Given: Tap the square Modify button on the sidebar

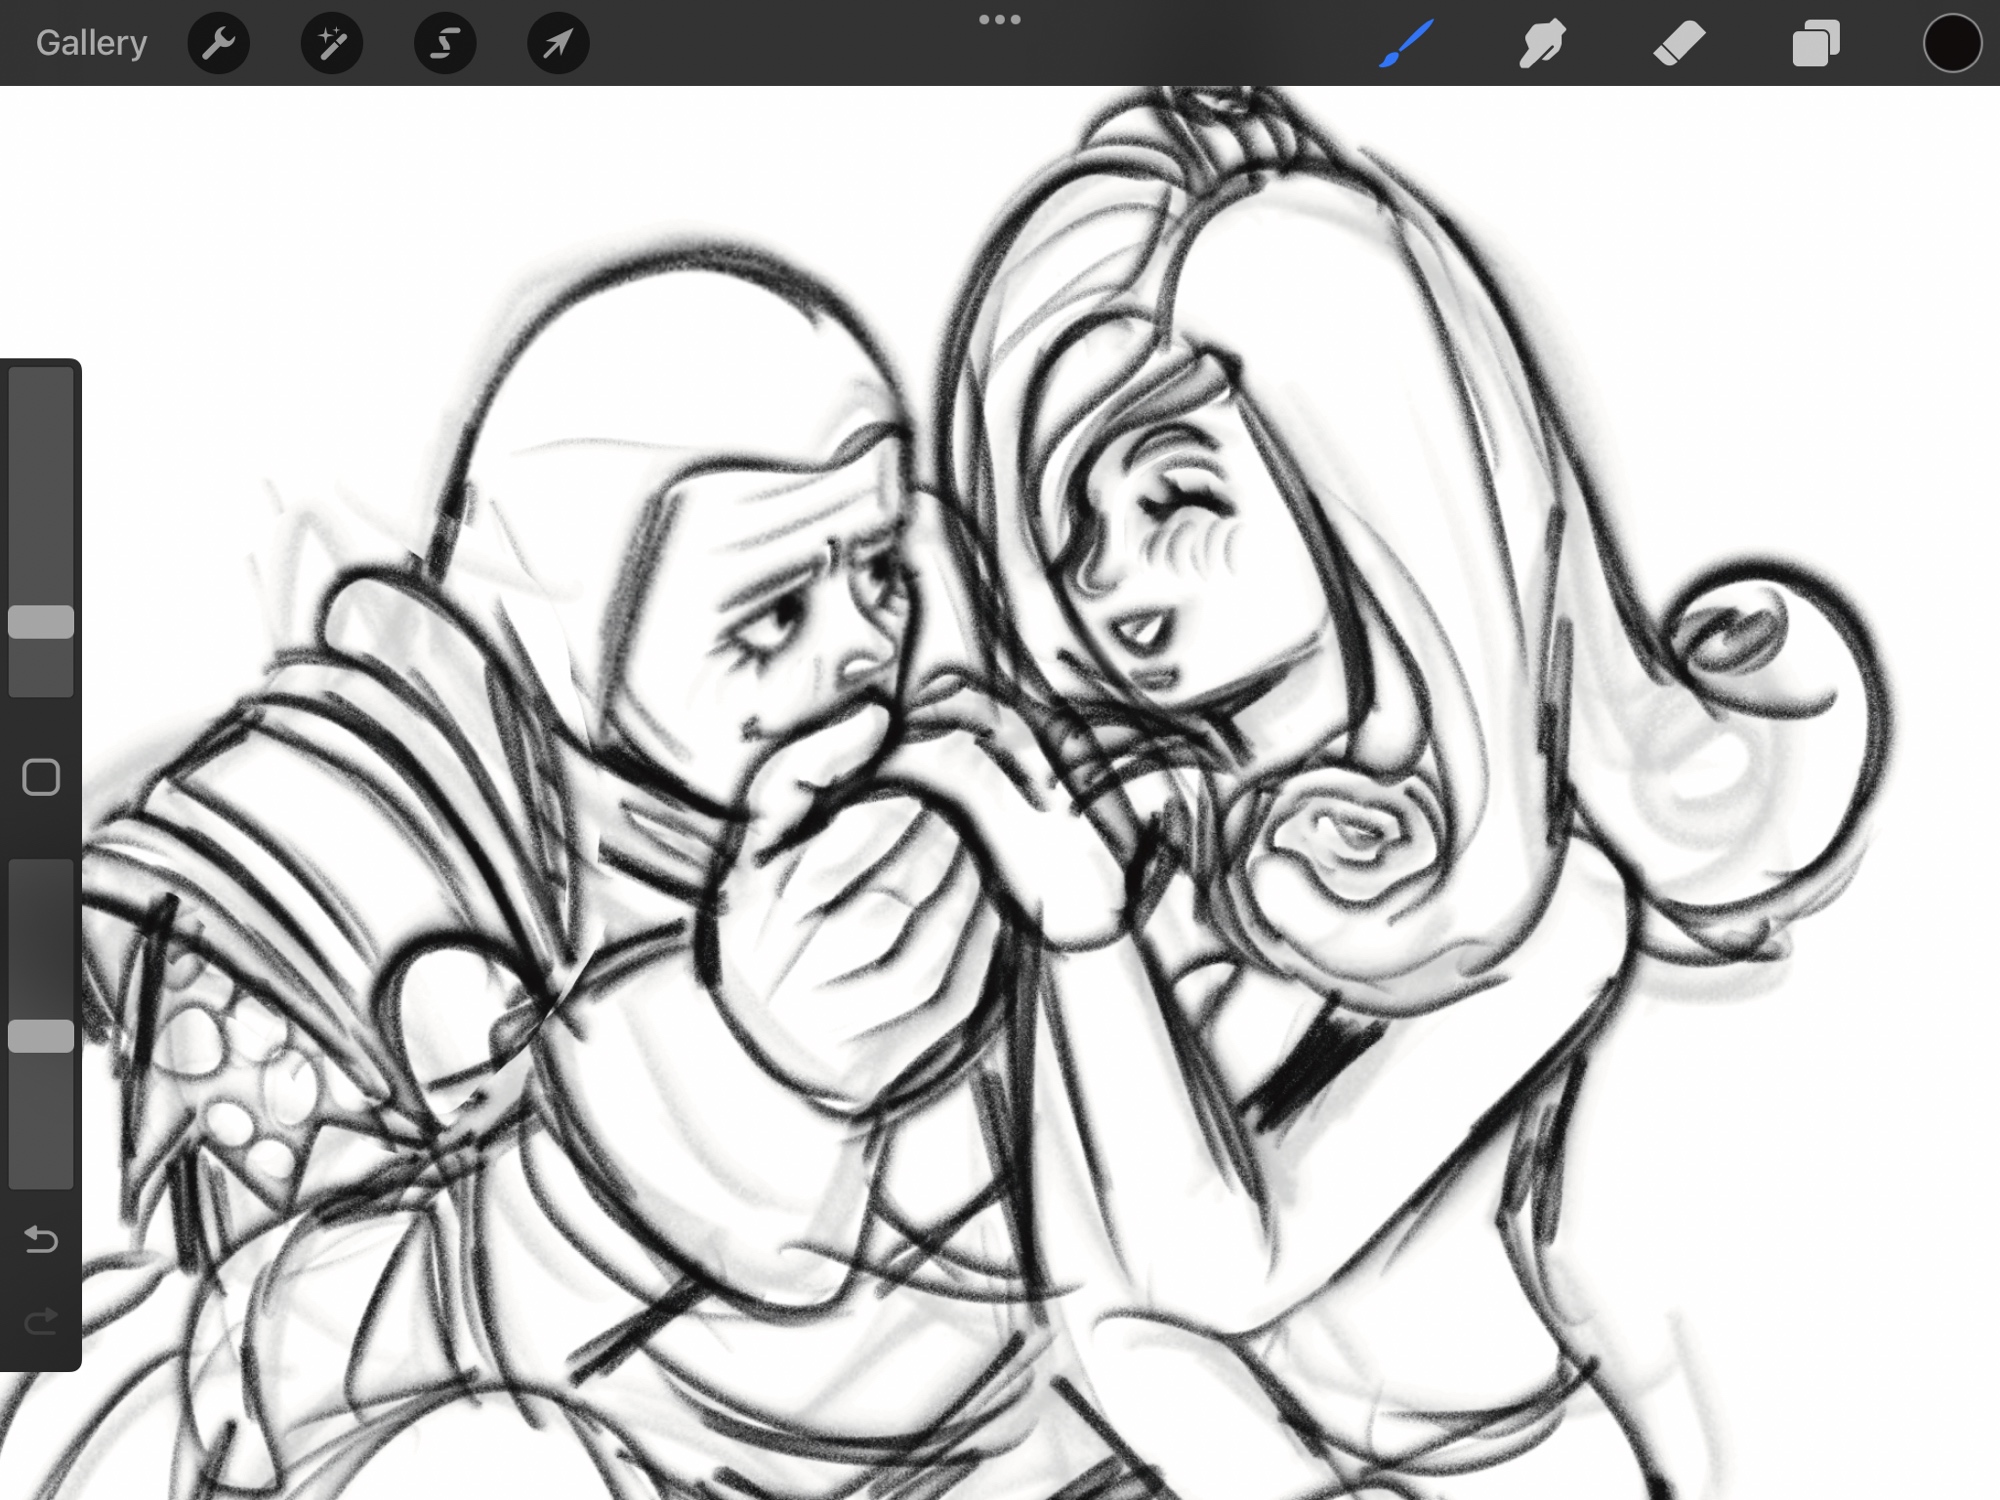Looking at the screenshot, I should click(x=41, y=777).
